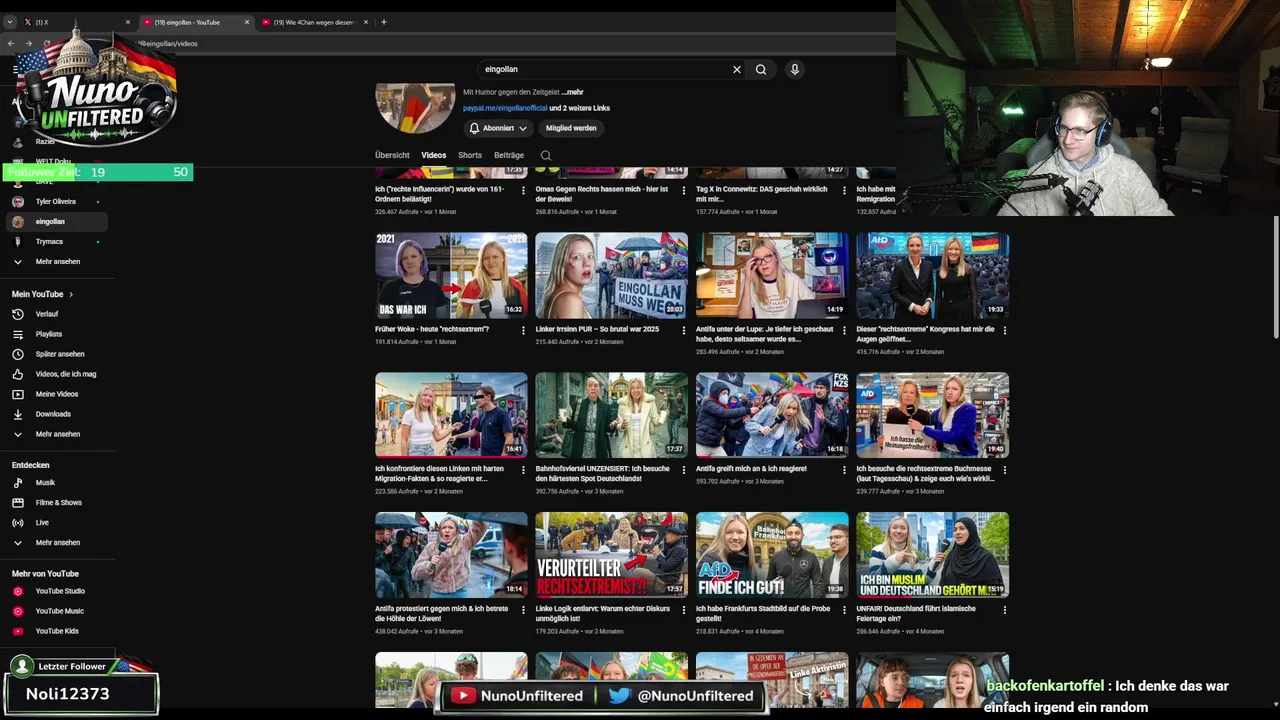Screen dimensions: 1280x720
Task: Open YouTube Kids from sidebar
Action: click(58, 631)
